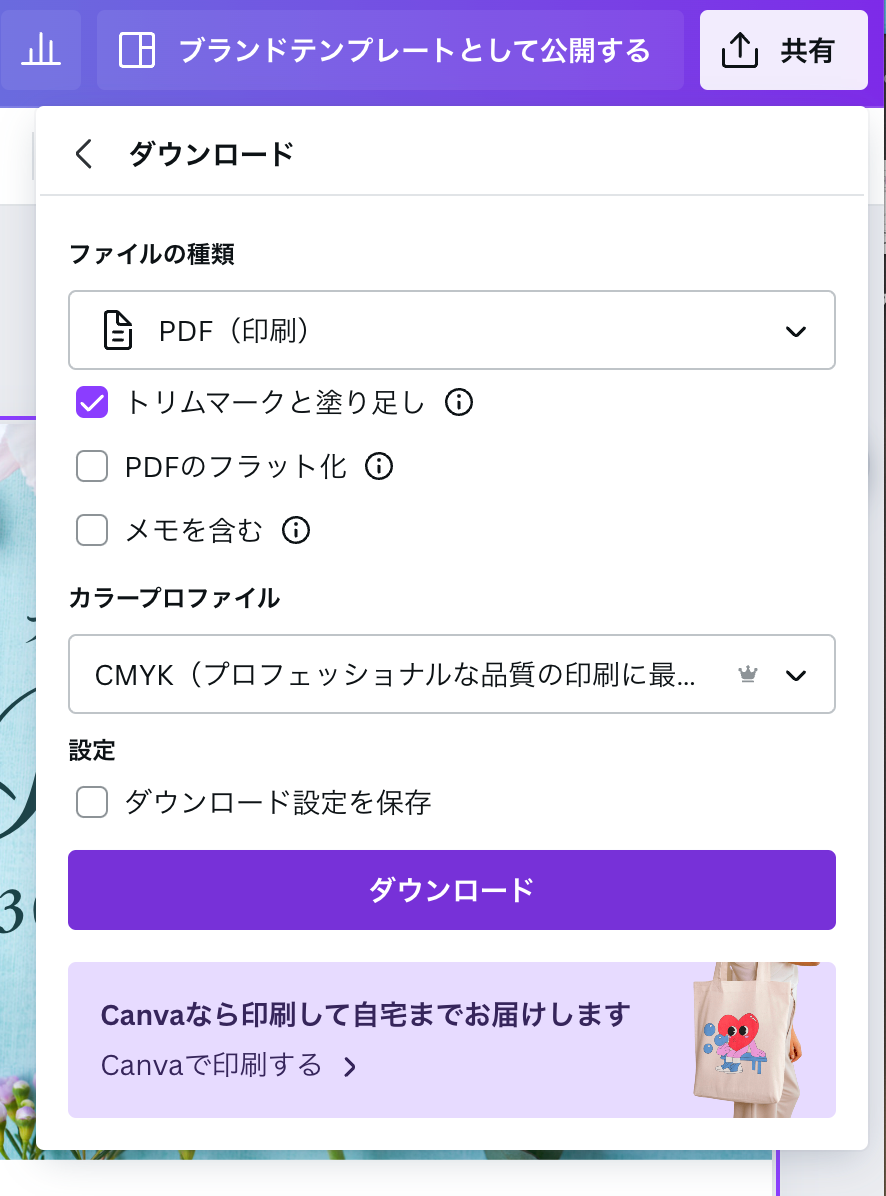
Task: Go back using the left chevron arrow
Action: click(84, 153)
